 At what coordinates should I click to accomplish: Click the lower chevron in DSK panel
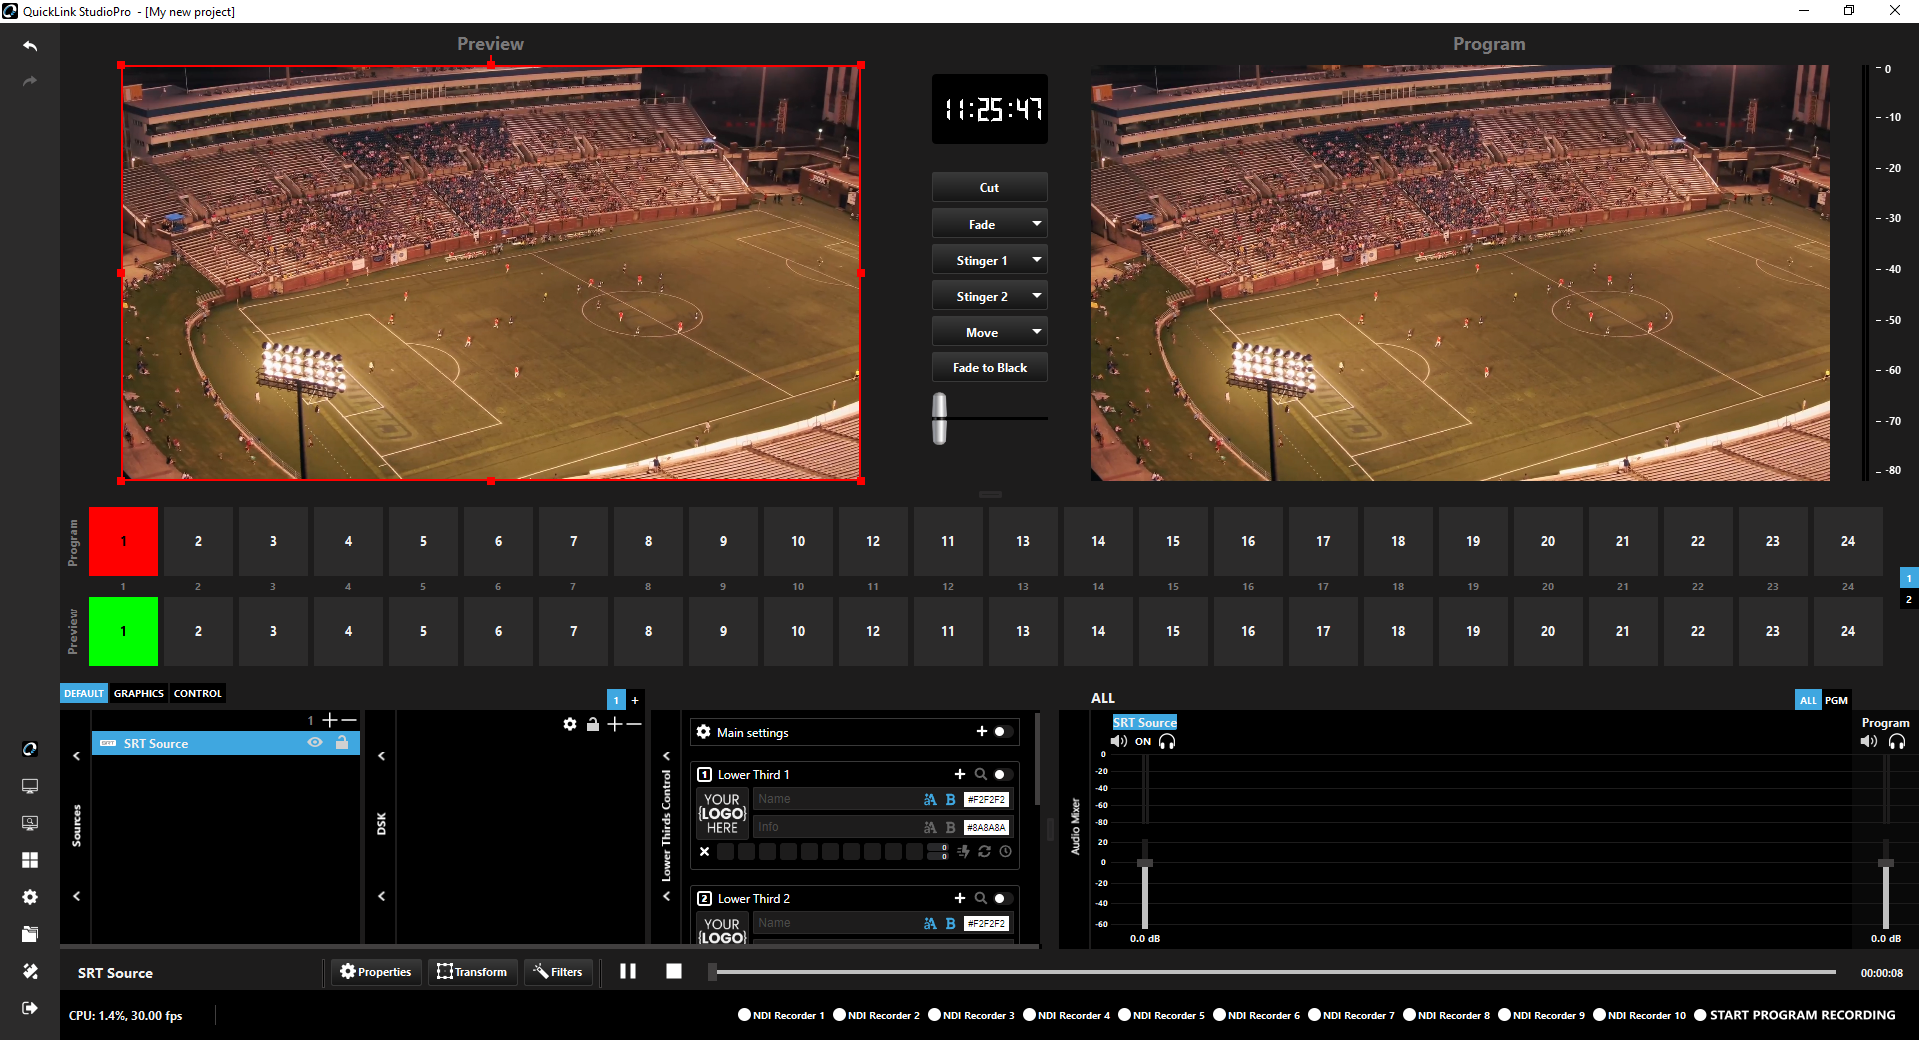tap(382, 896)
